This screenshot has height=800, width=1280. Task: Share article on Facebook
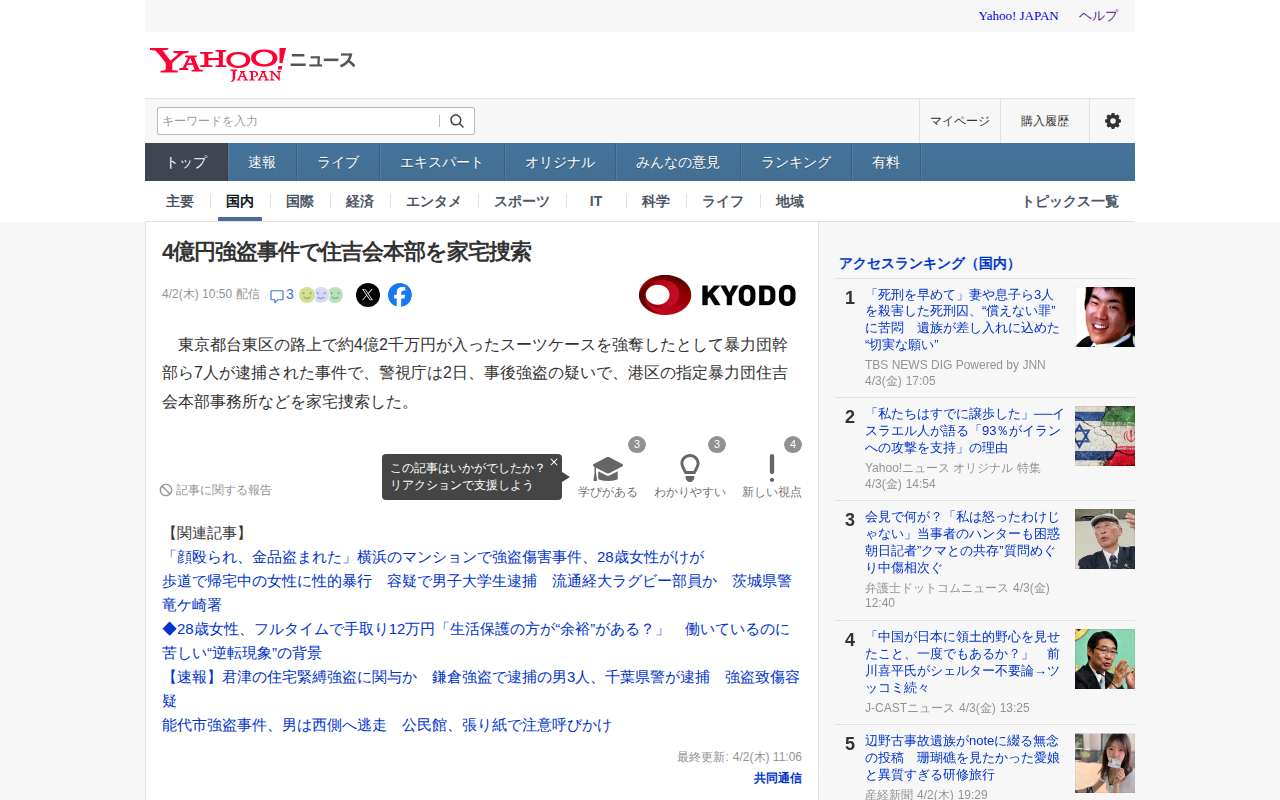(x=400, y=295)
